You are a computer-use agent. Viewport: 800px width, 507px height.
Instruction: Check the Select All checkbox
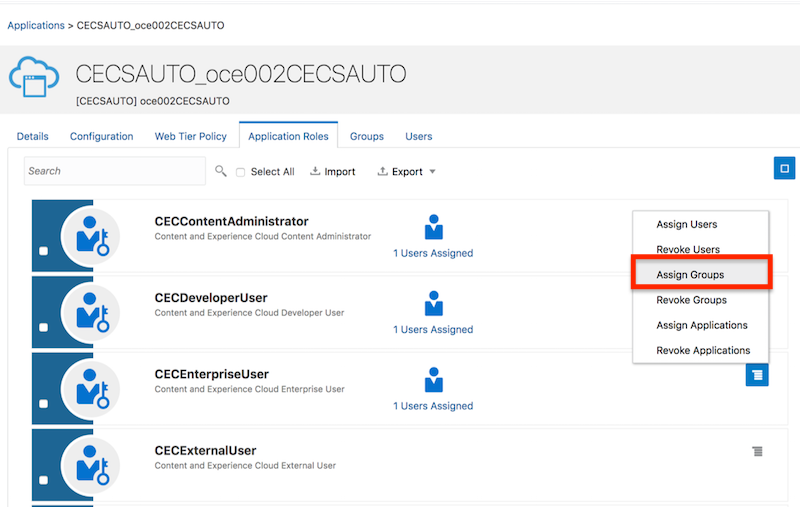[240, 172]
